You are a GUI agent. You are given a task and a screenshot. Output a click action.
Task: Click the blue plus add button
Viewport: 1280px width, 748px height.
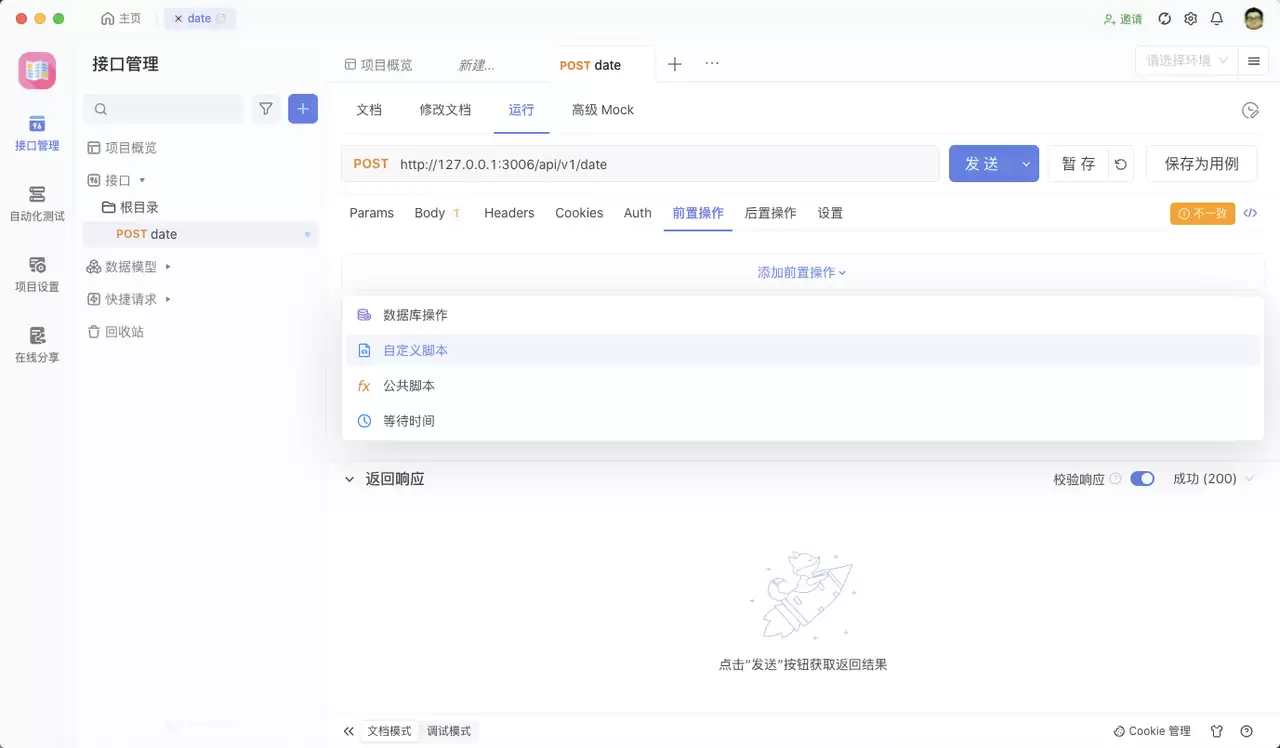[303, 109]
